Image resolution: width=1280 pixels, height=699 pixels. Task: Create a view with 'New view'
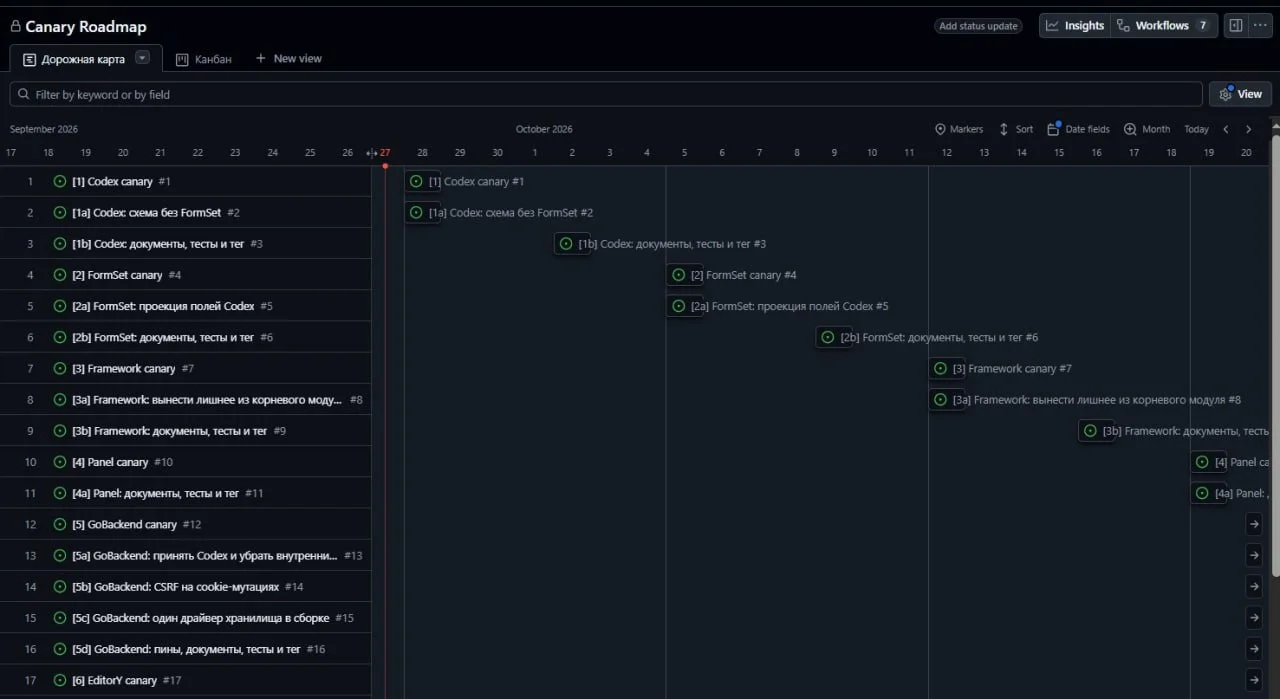point(288,59)
